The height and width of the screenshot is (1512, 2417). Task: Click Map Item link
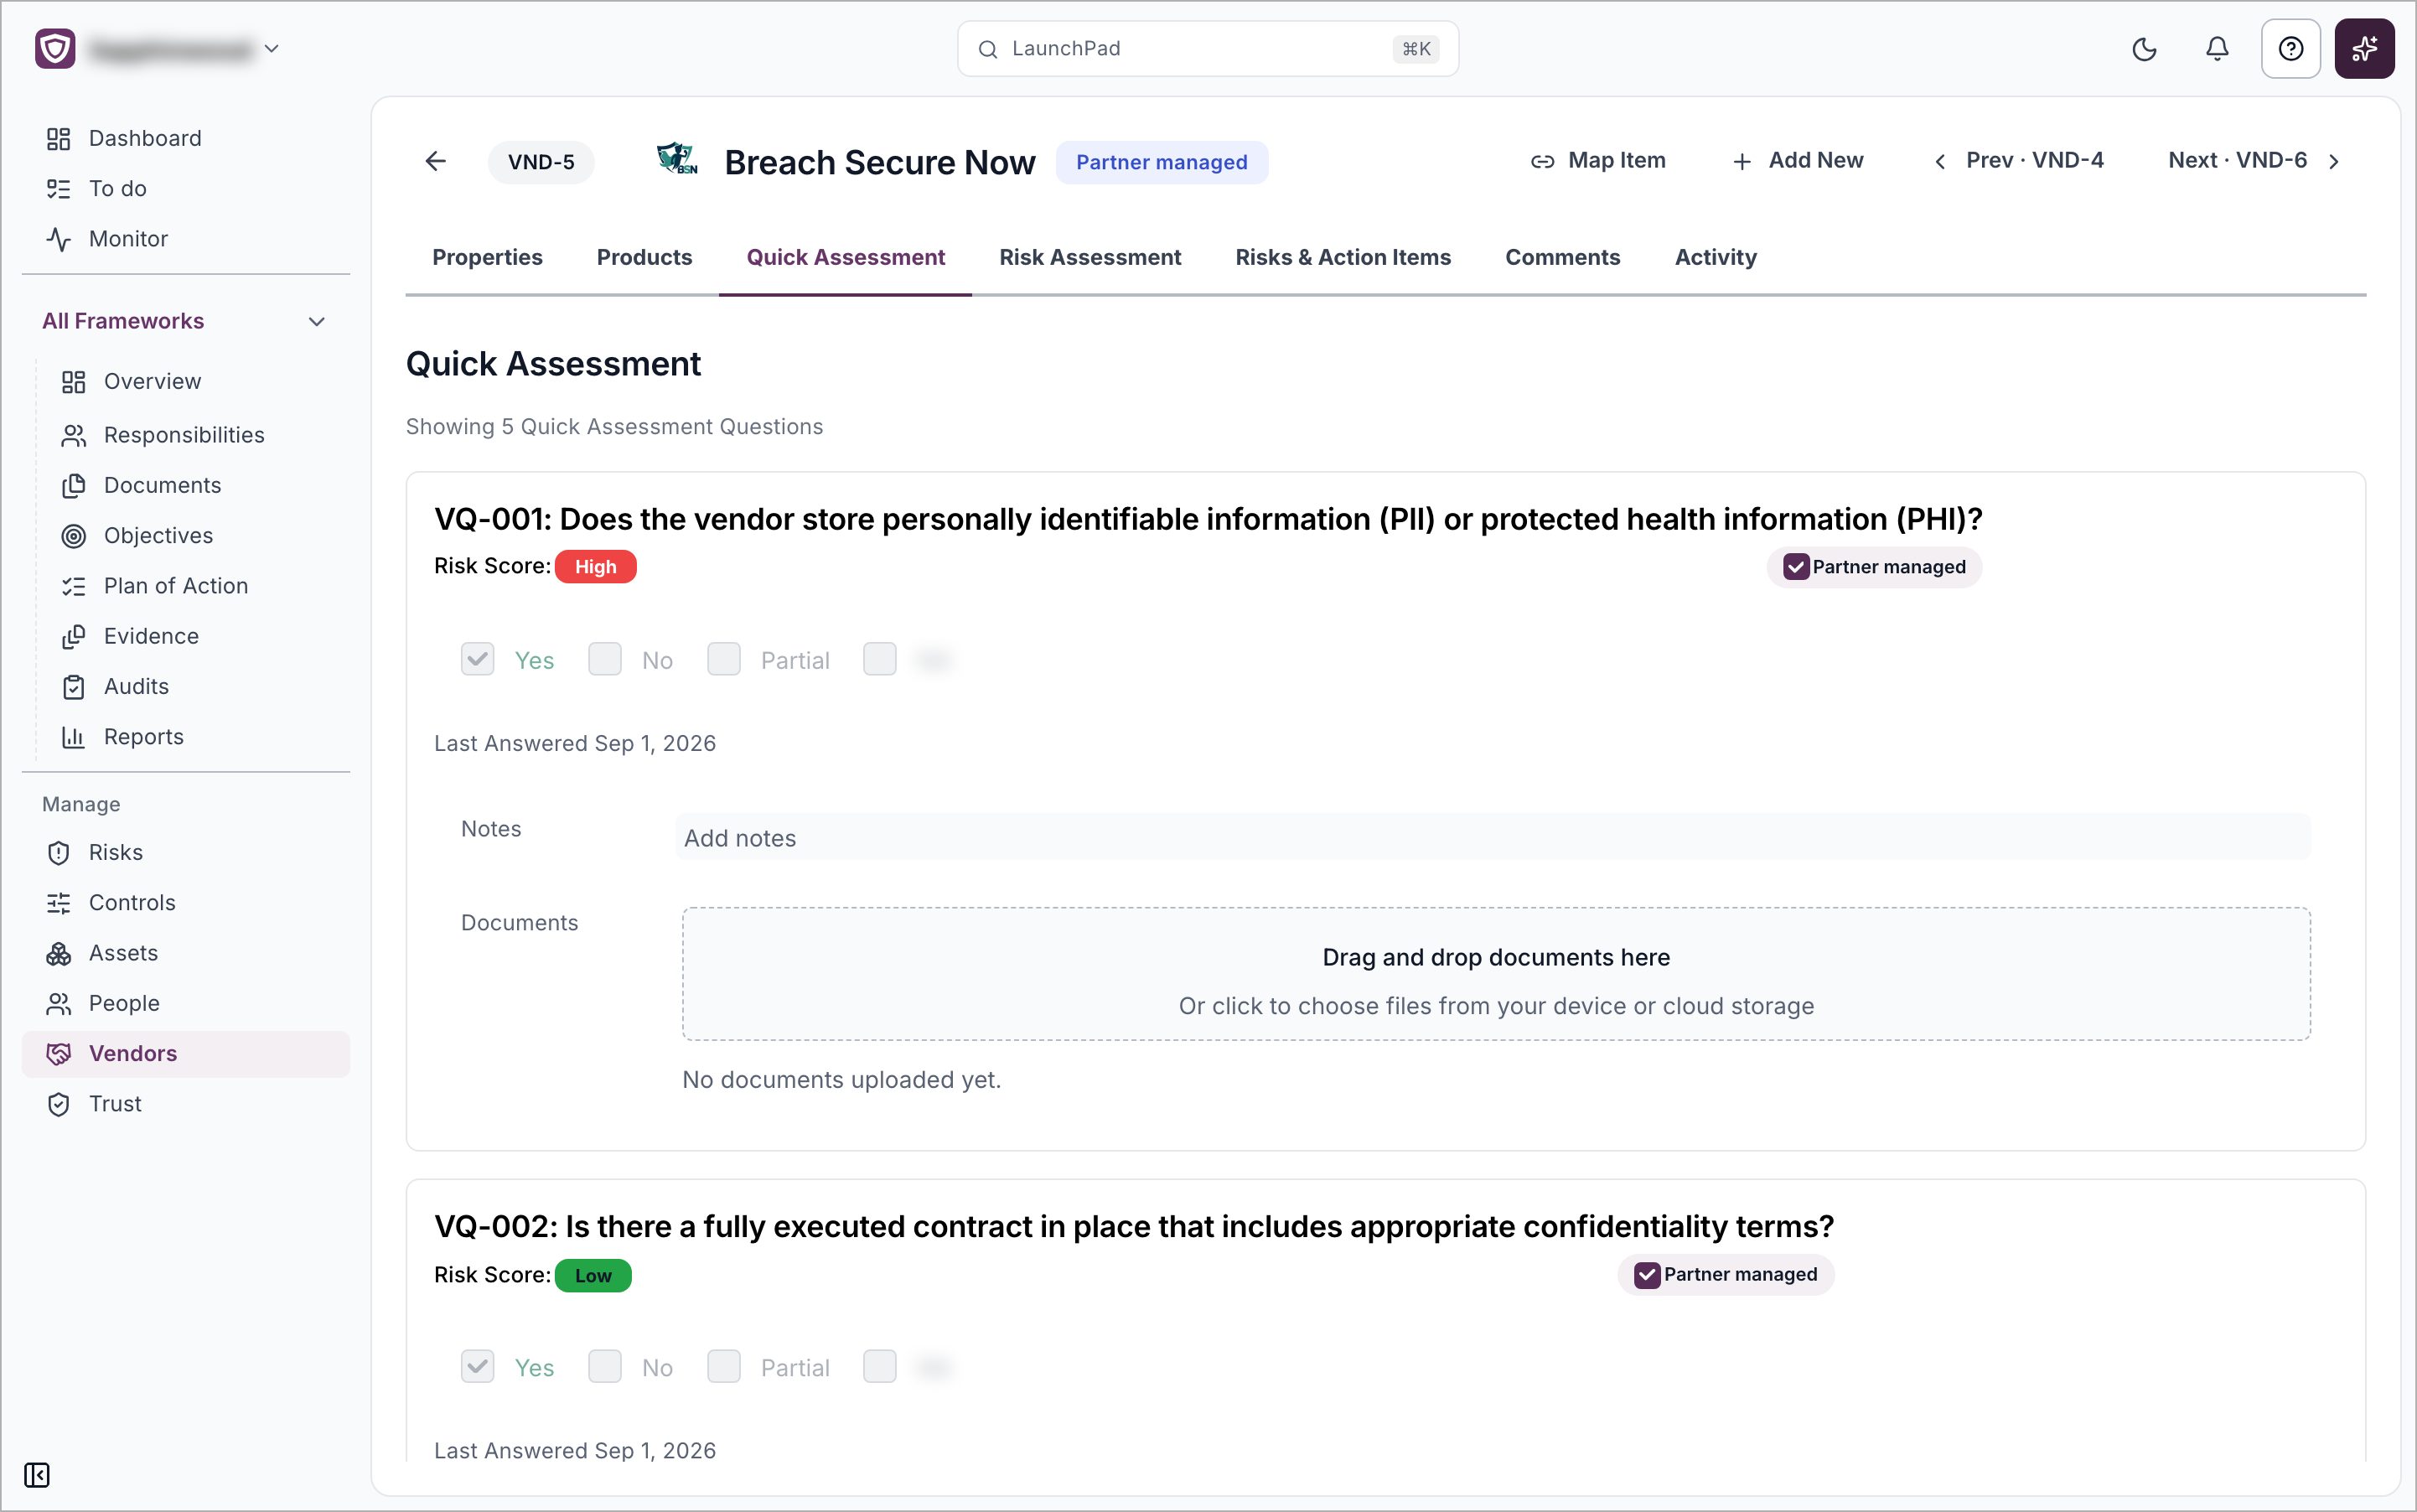(1598, 160)
